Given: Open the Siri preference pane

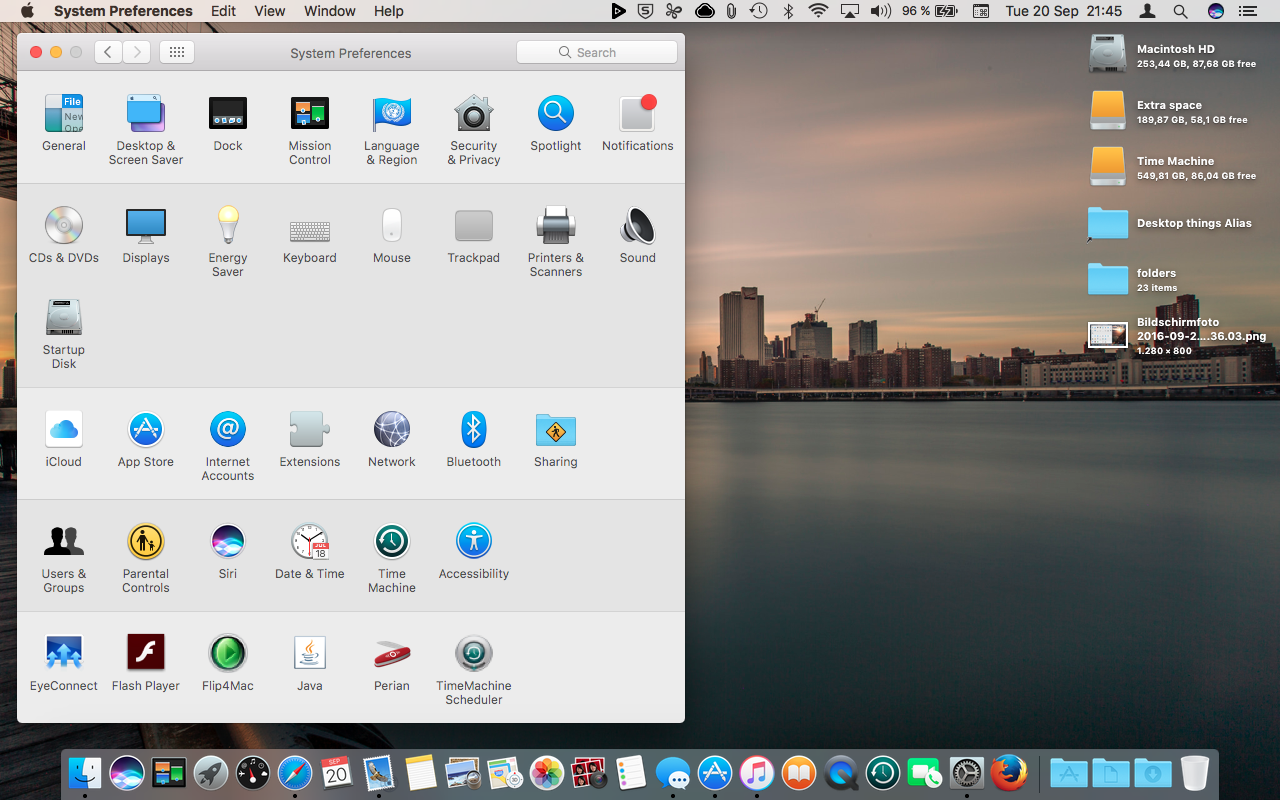Looking at the screenshot, I should [x=228, y=541].
